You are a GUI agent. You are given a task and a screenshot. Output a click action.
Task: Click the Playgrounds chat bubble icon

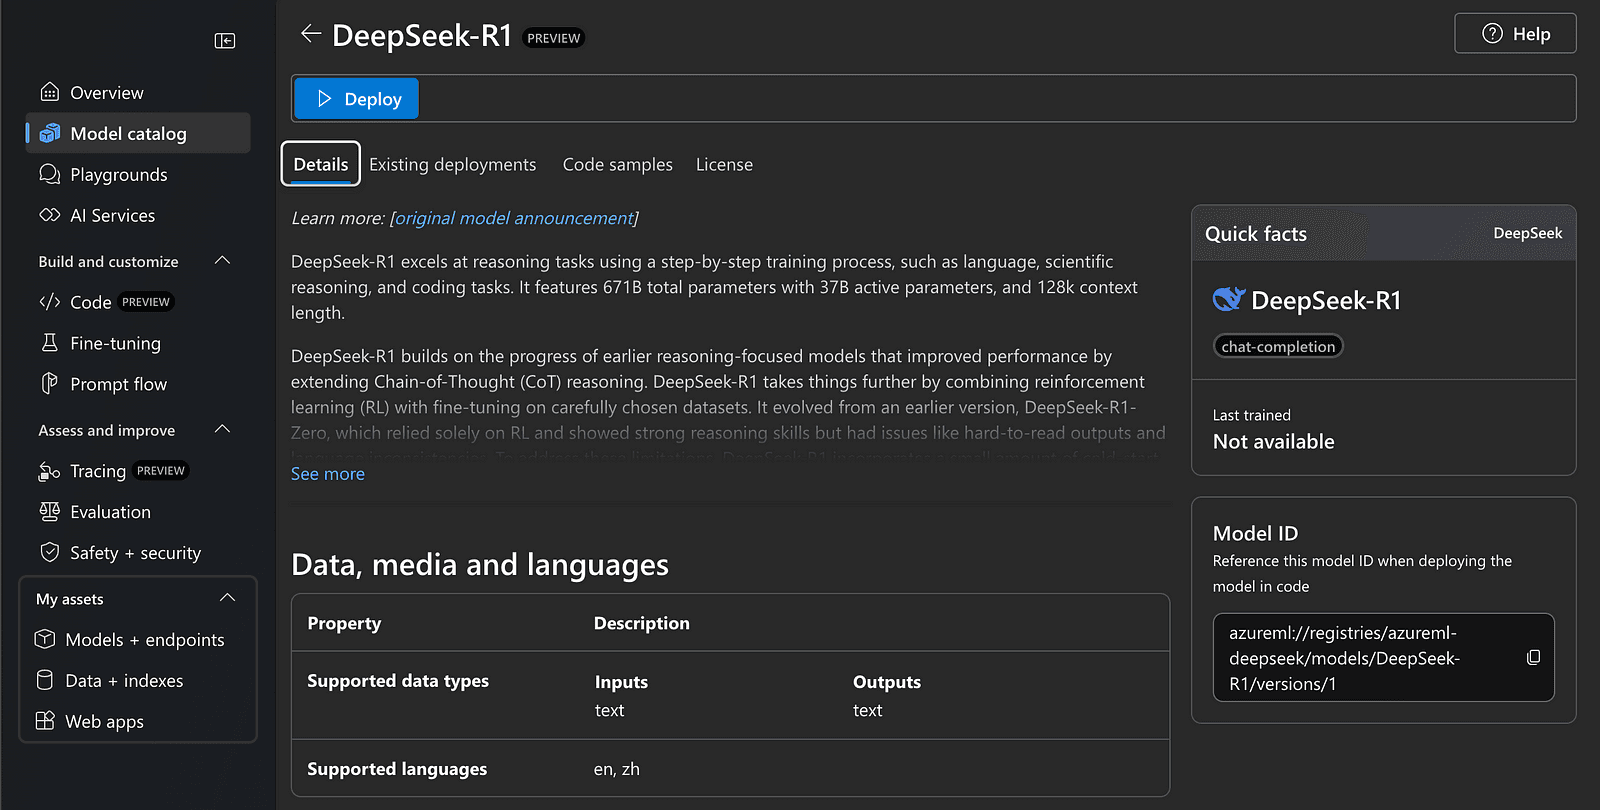(x=50, y=174)
